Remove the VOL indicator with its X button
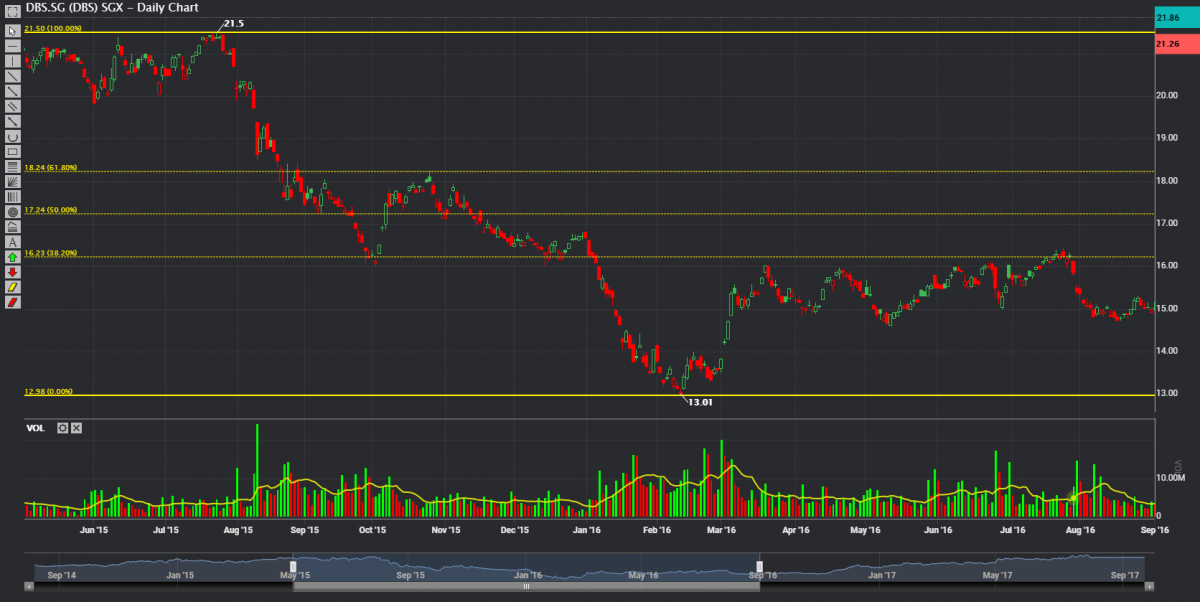 [74, 427]
